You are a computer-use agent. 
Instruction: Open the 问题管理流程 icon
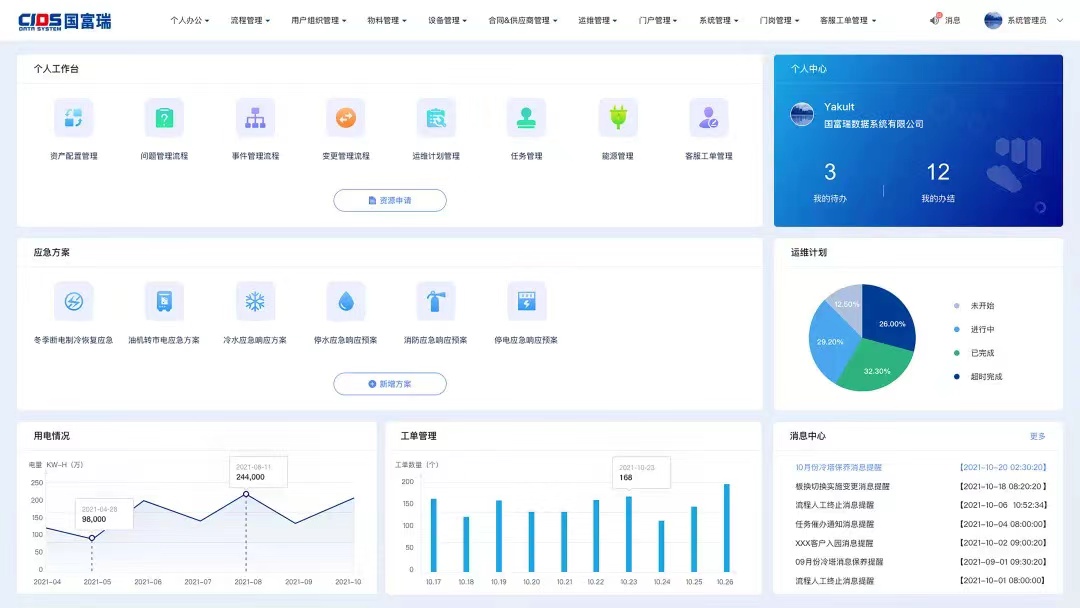(164, 118)
